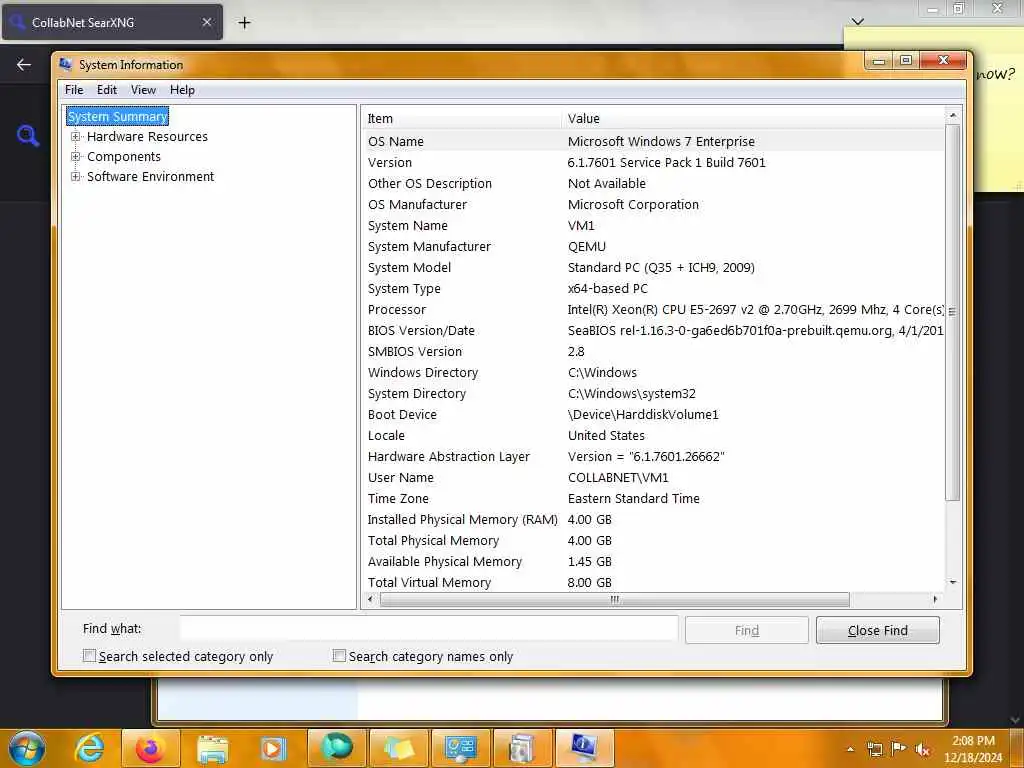1024x768 pixels.
Task: Open the network status tray icon
Action: pyautogui.click(x=874, y=749)
